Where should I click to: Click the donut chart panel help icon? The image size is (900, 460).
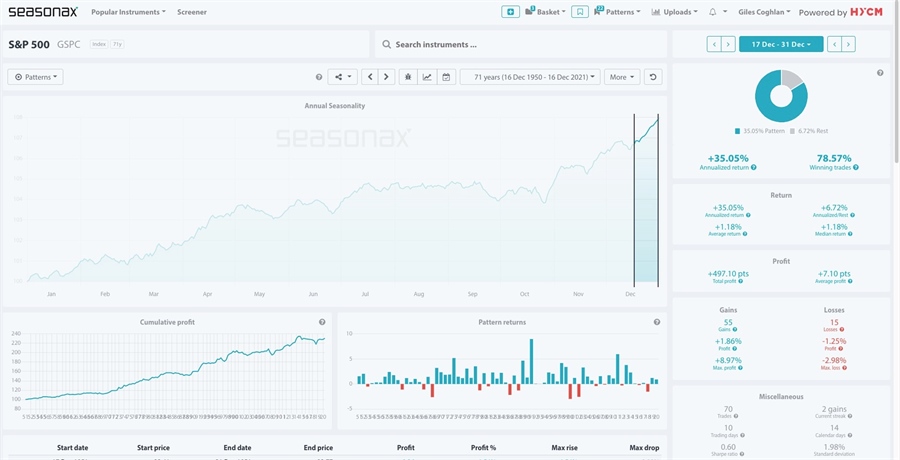click(x=880, y=73)
